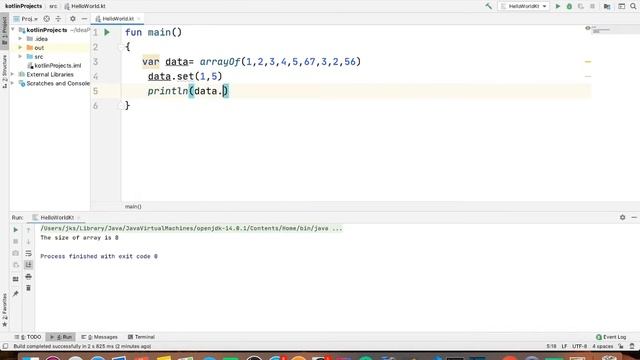640x360 pixels.
Task: Click the 4 spaces indent status item
Action: click(603, 347)
